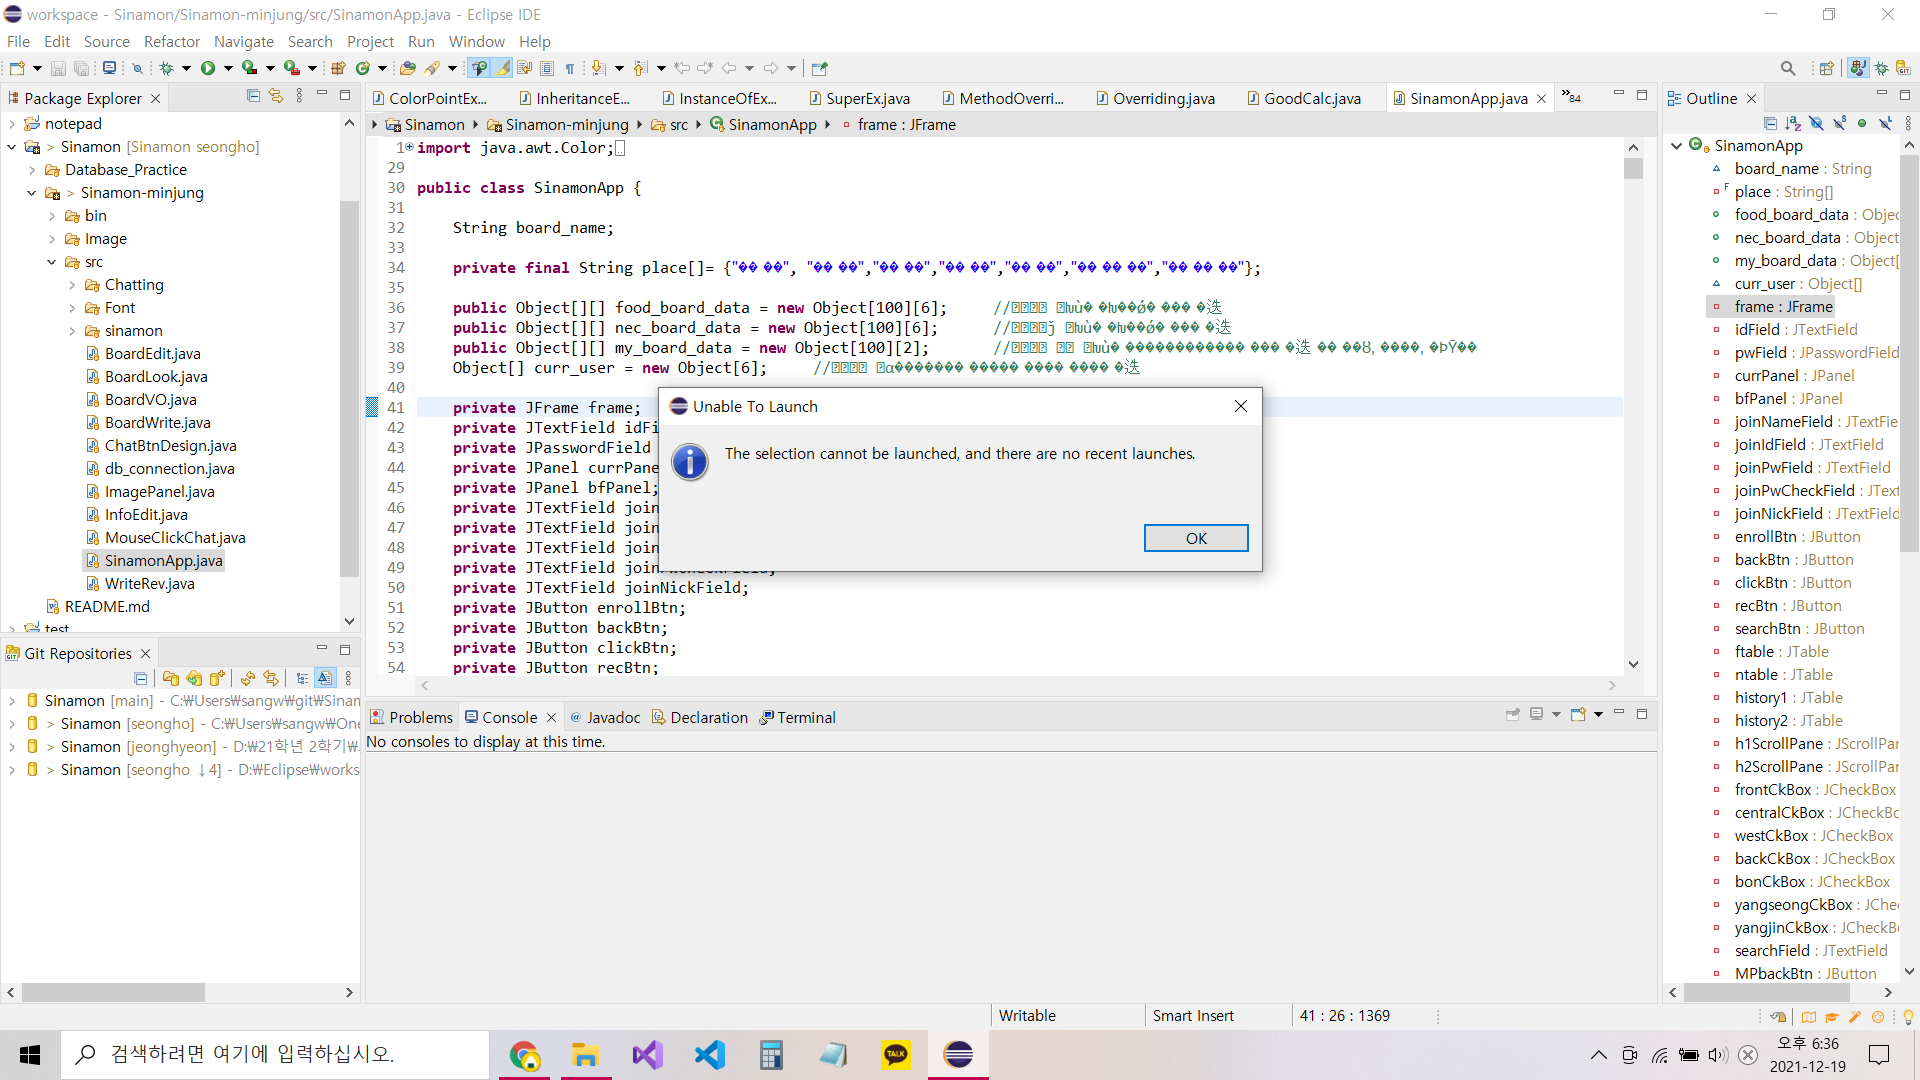Toggle Hide Static Members in Outline
This screenshot has width=1920, height=1080.
coord(1839,123)
